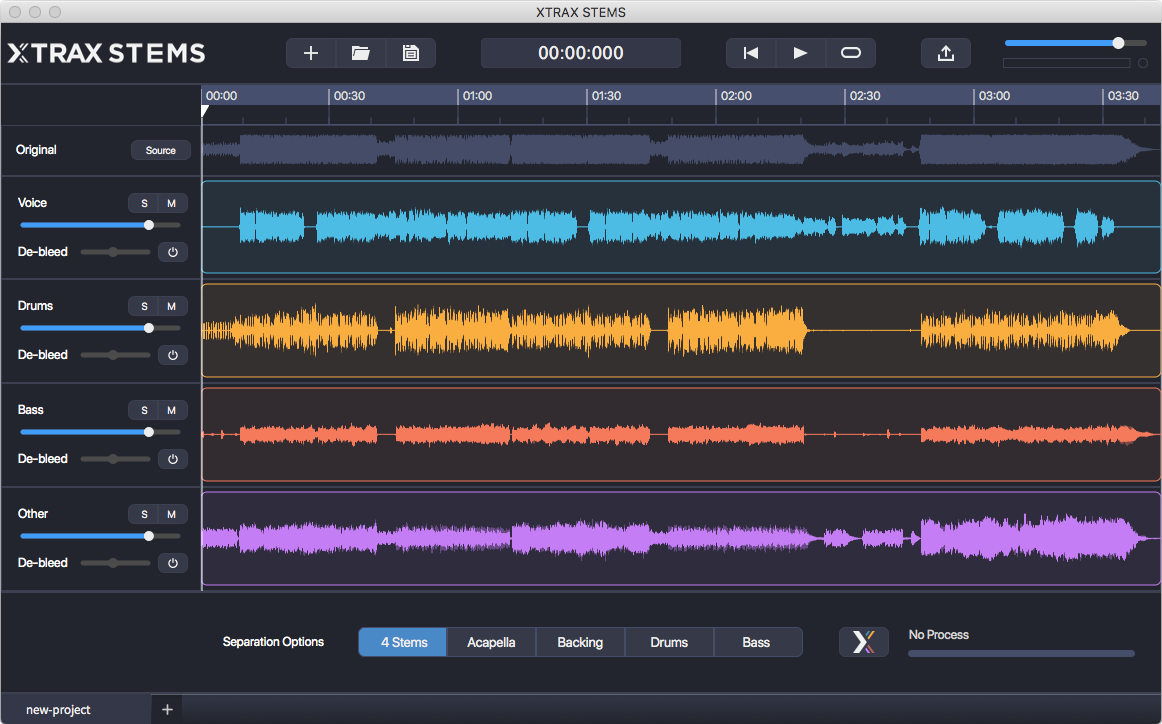Click the XTRAX logo next to No Process

pos(863,641)
